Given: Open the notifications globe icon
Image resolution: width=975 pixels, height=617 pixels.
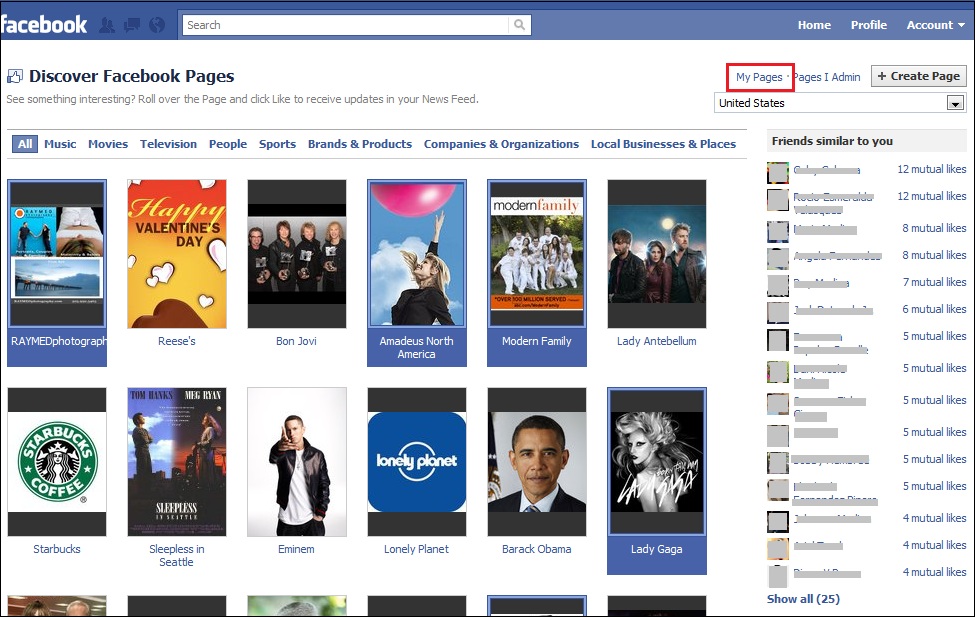Looking at the screenshot, I should [x=157, y=25].
